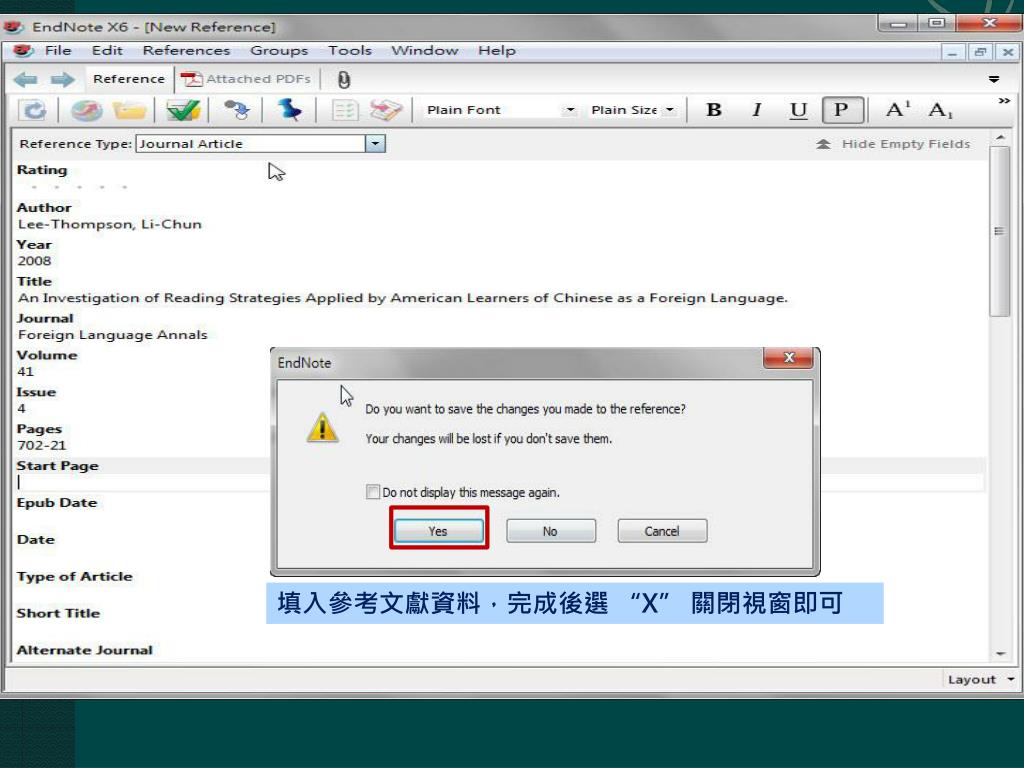Click the Title field text
Viewport: 1024px width, 768px height.
pyautogui.click(x=403, y=298)
